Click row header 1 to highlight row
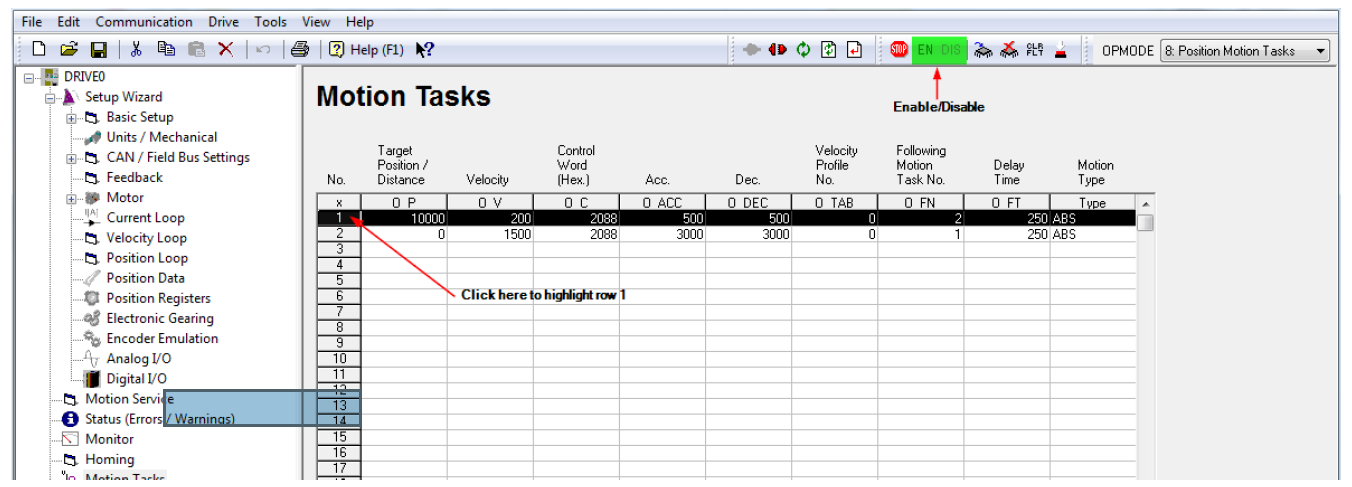This screenshot has height=487, width=1352. point(339,218)
